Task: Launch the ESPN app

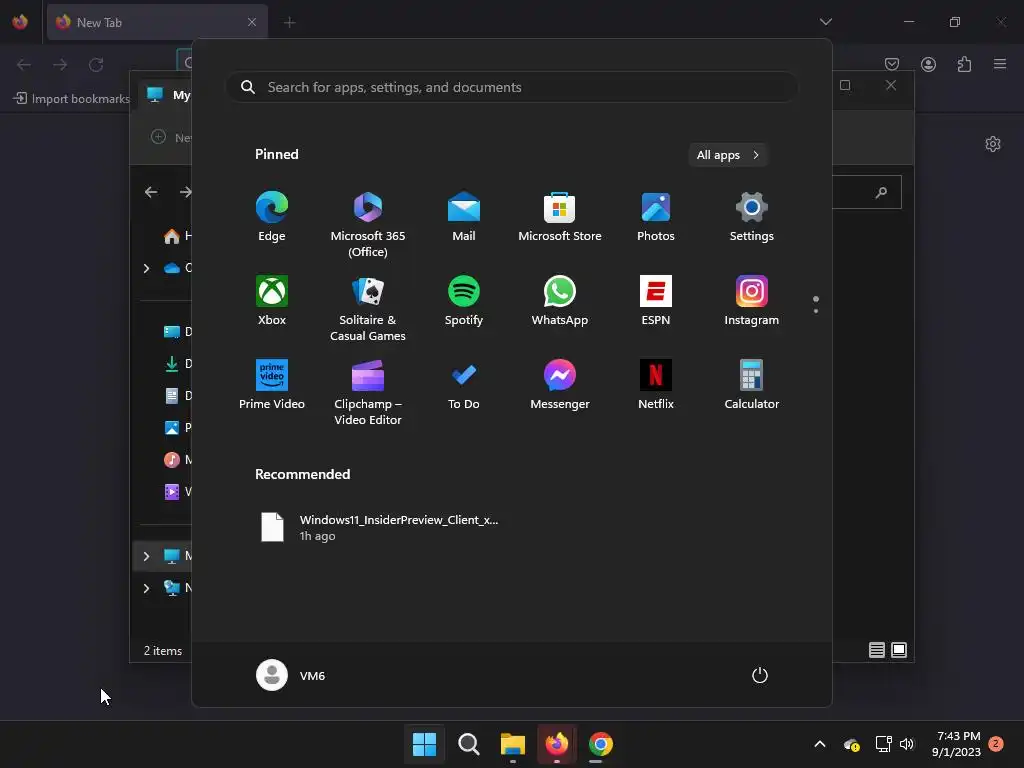Action: pyautogui.click(x=656, y=301)
